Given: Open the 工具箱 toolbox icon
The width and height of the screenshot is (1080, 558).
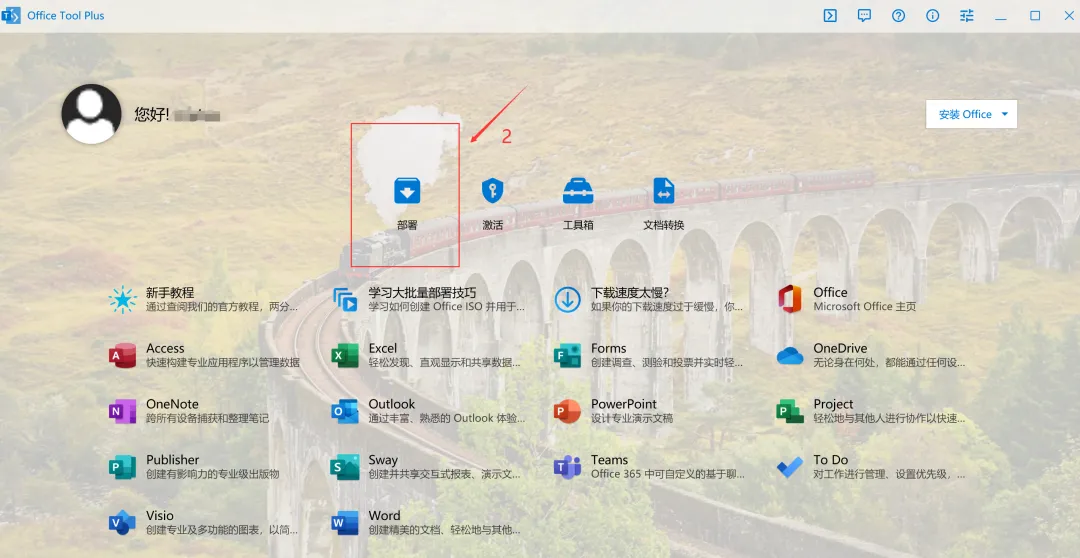Looking at the screenshot, I should 578,190.
